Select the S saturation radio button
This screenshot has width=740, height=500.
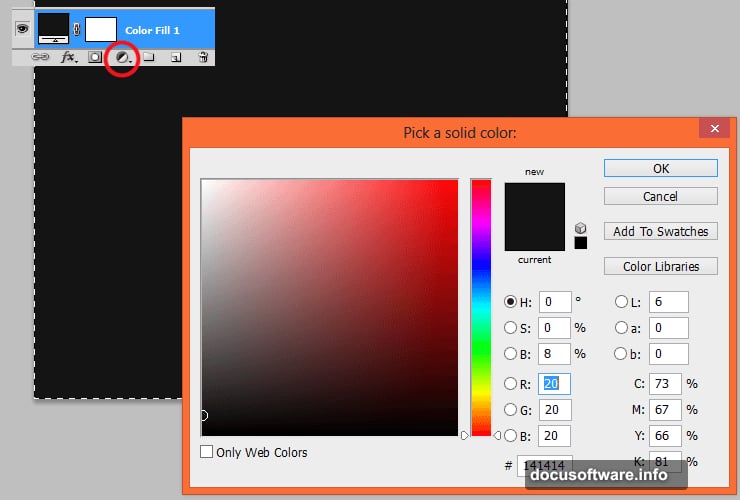pos(510,328)
